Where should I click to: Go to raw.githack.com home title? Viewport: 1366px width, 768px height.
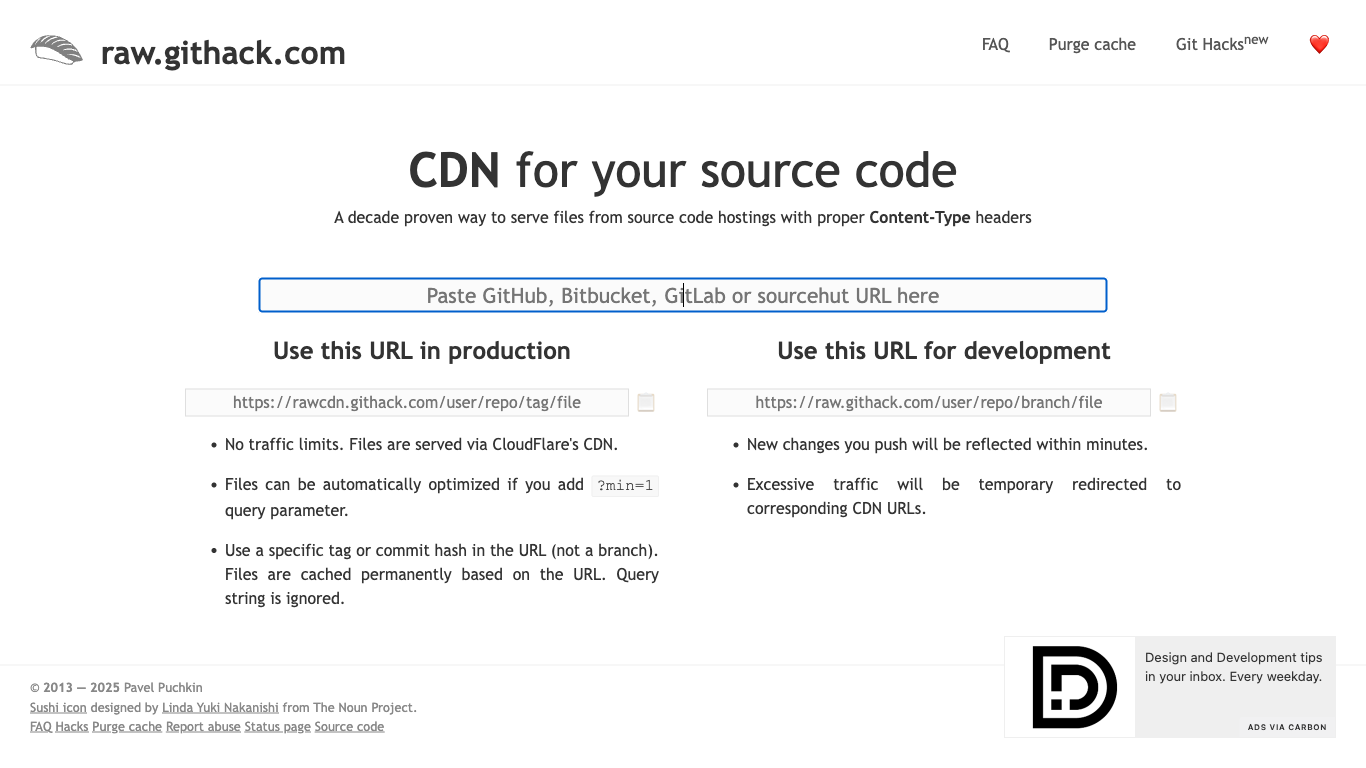[x=223, y=52]
